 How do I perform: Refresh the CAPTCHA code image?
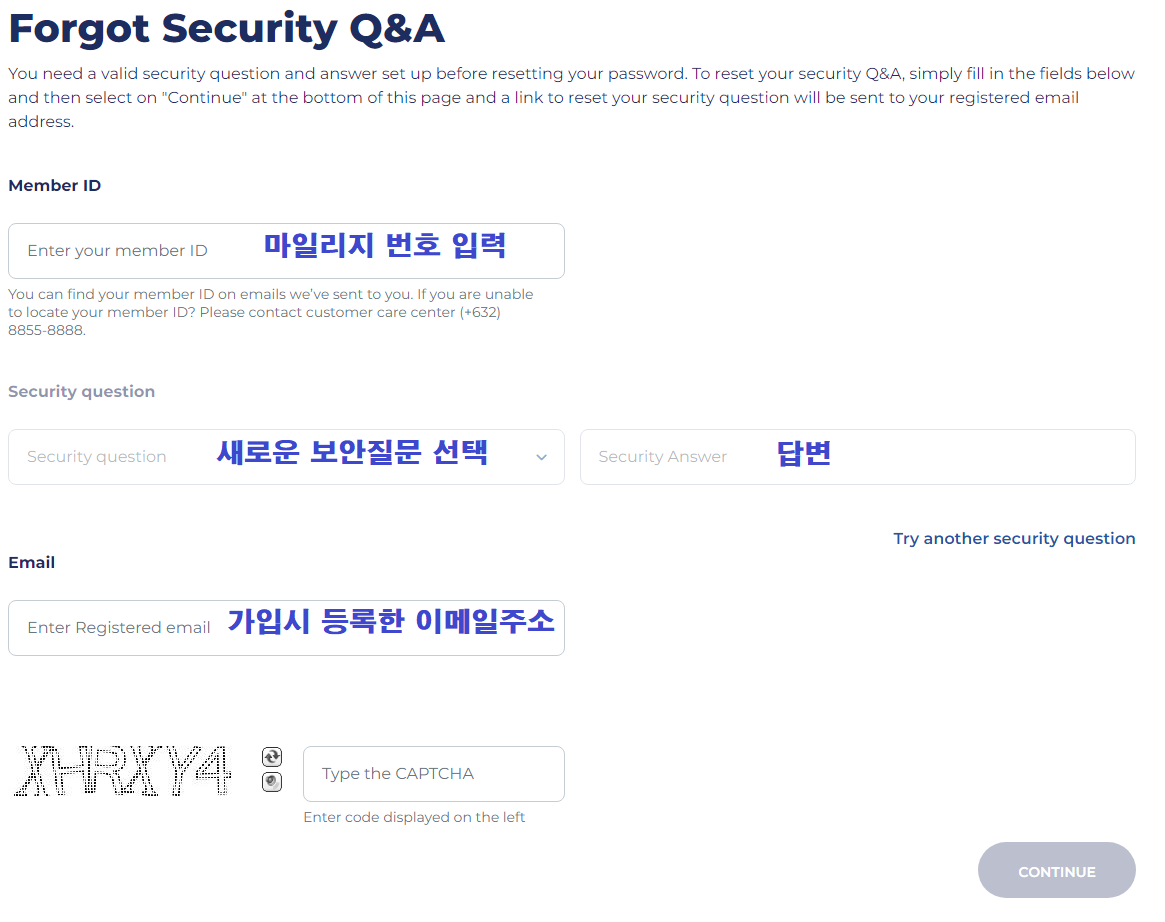pos(272,757)
